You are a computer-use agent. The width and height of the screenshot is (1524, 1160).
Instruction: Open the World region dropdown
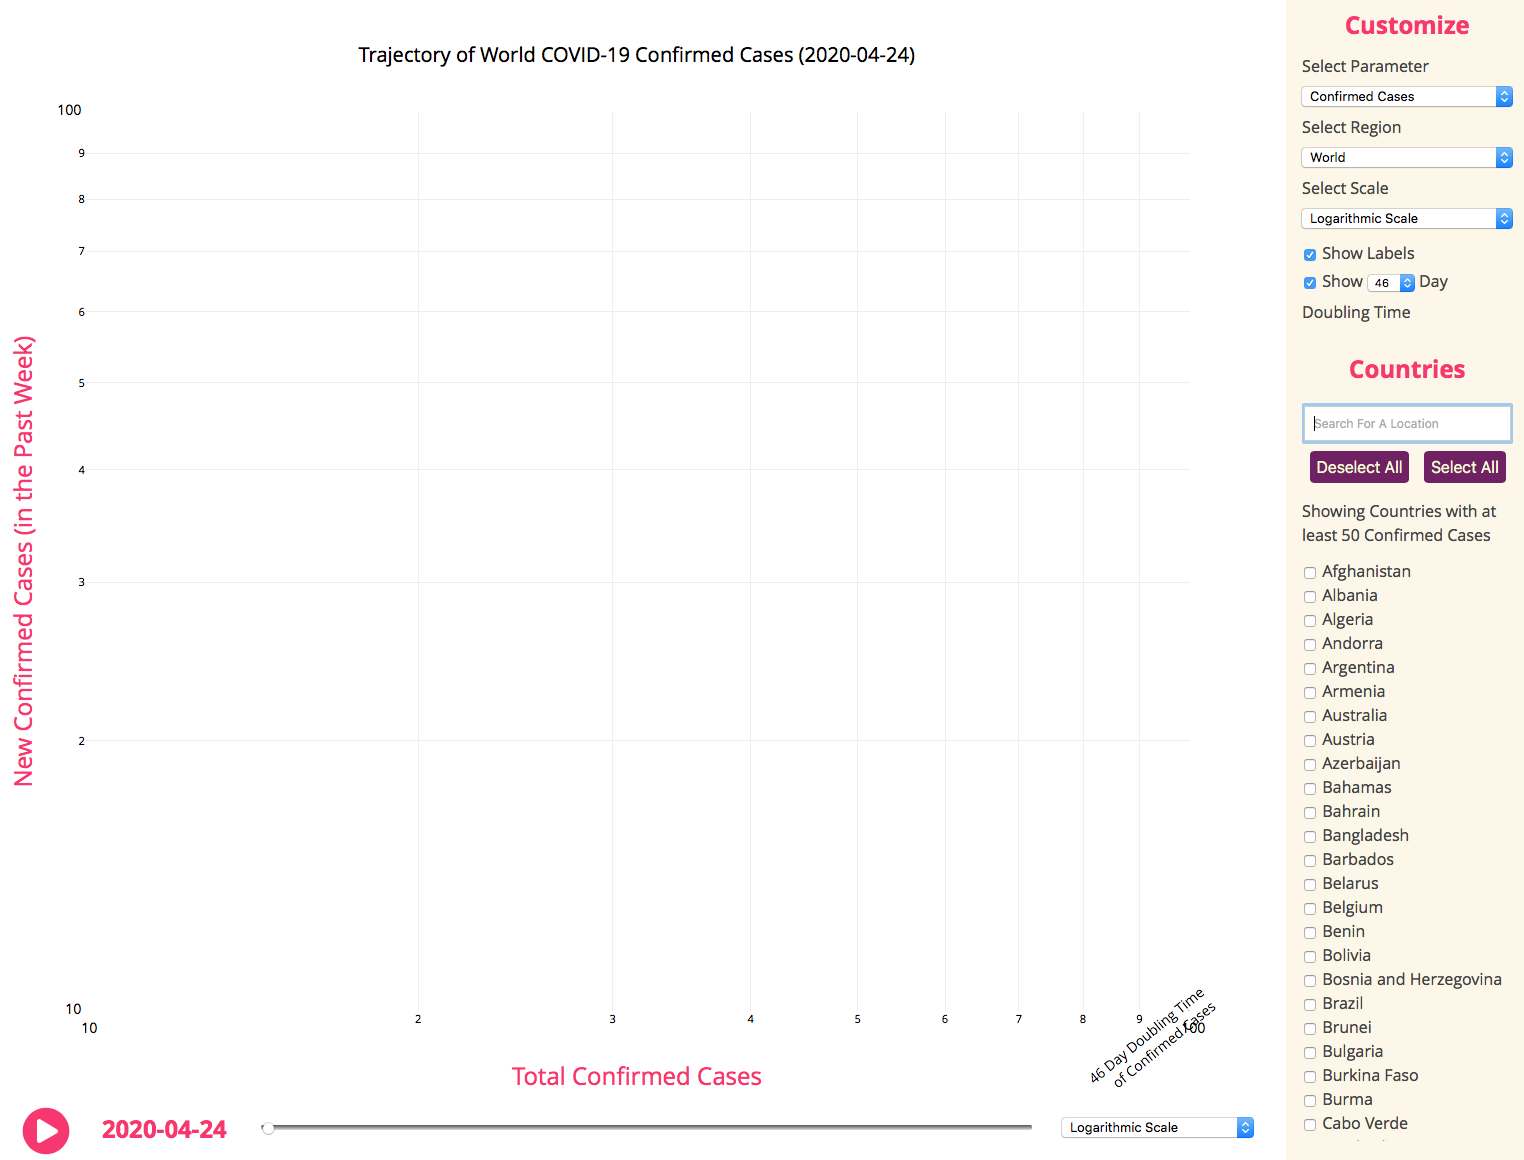pos(1406,157)
